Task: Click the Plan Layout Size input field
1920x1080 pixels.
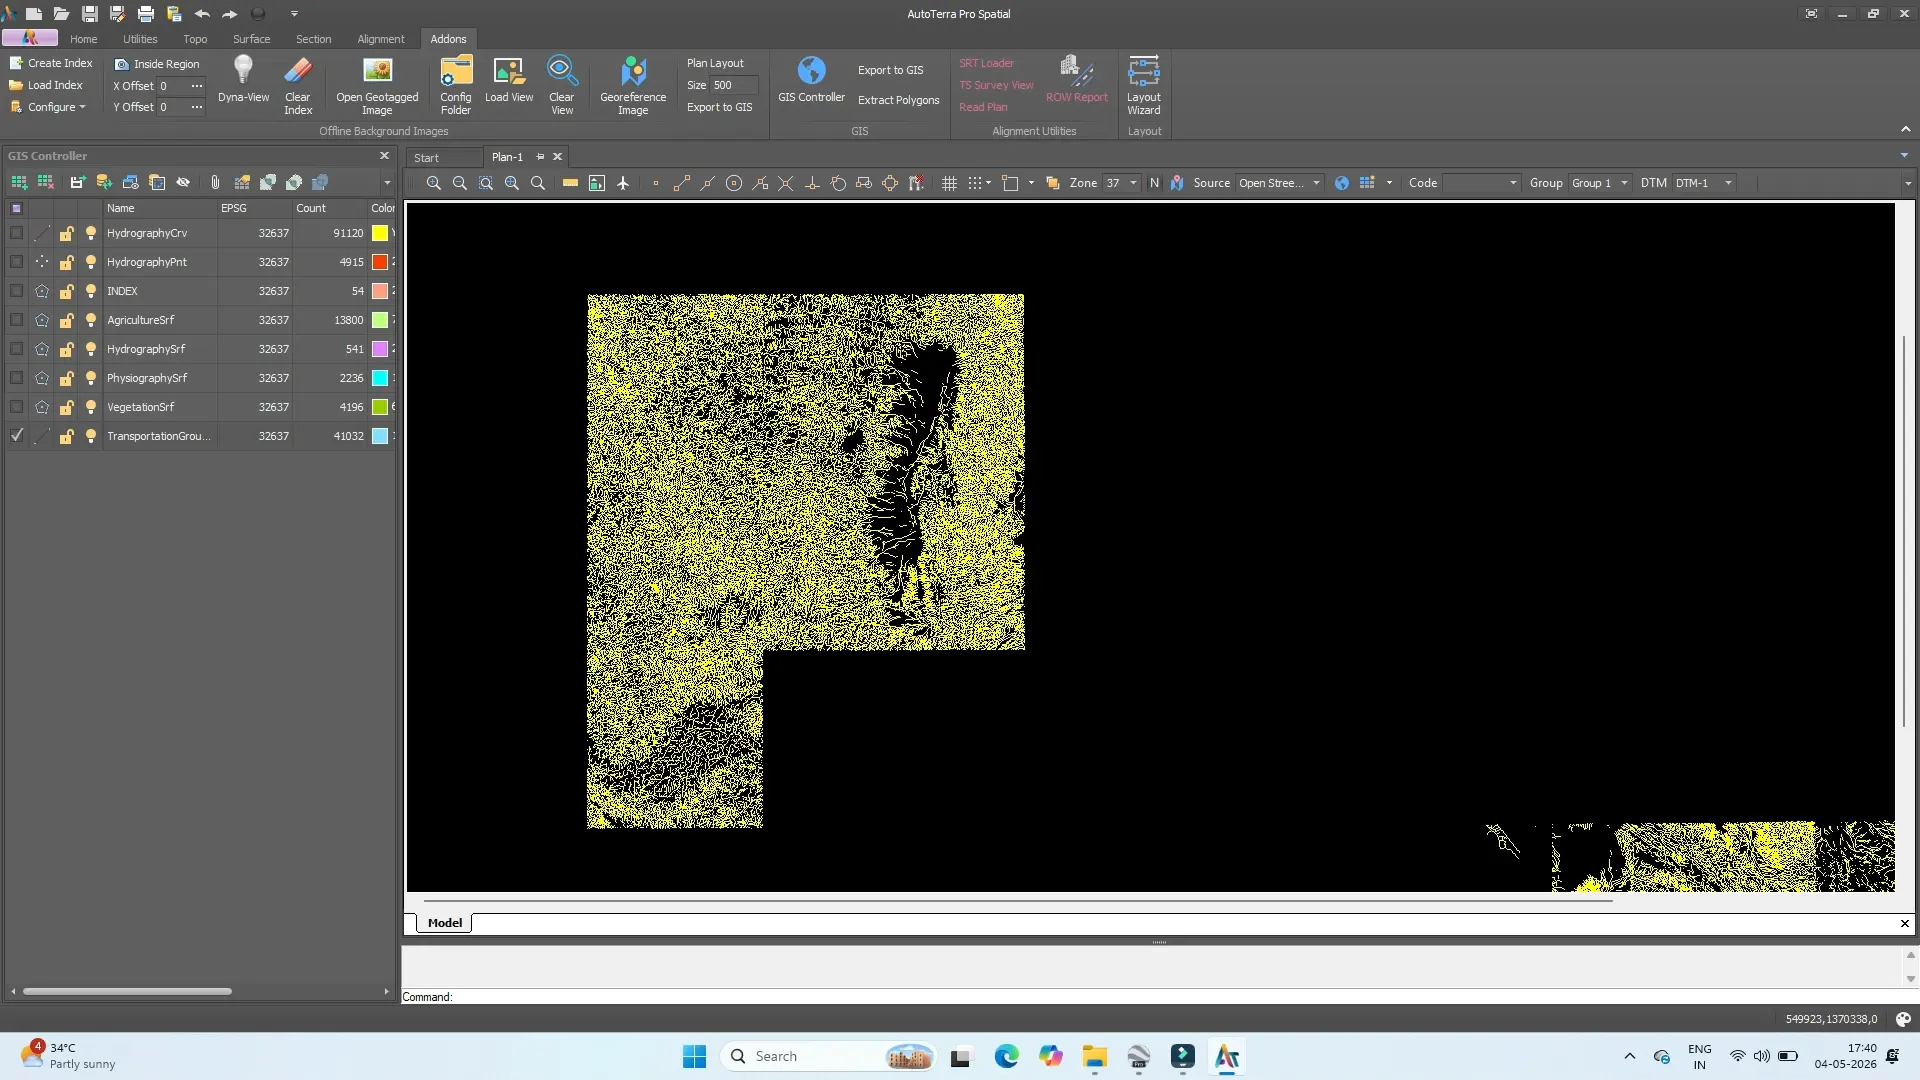Action: (734, 85)
